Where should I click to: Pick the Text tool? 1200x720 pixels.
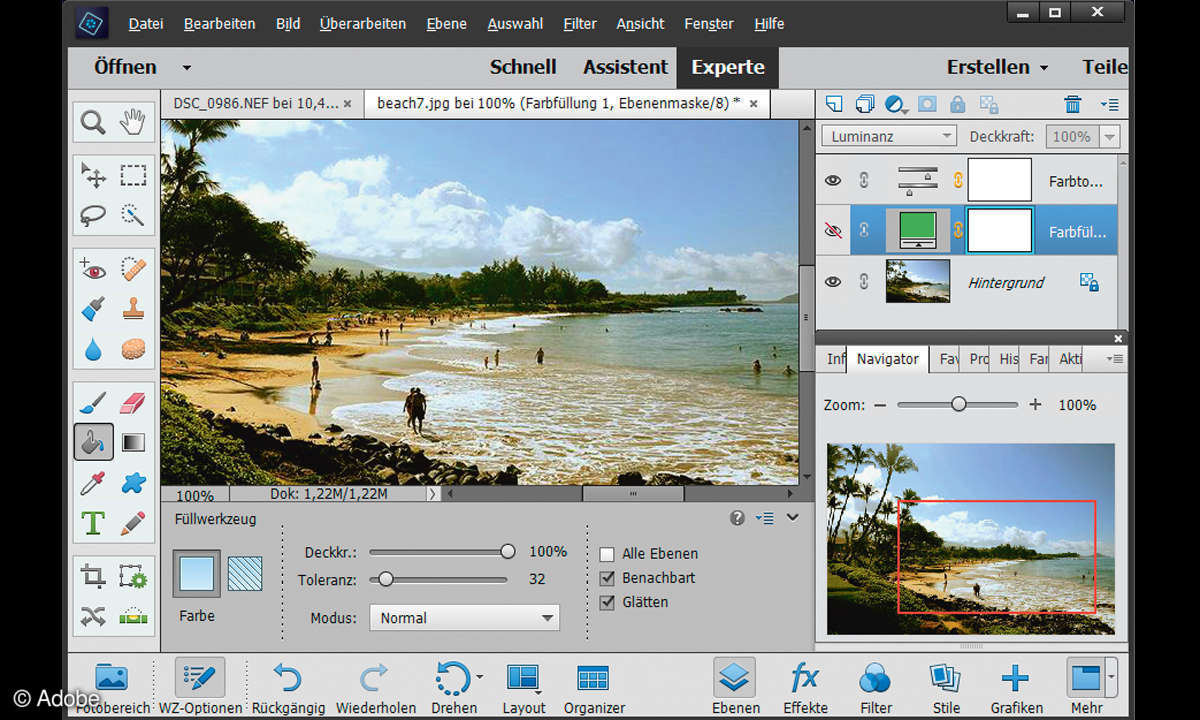pyautogui.click(x=93, y=522)
